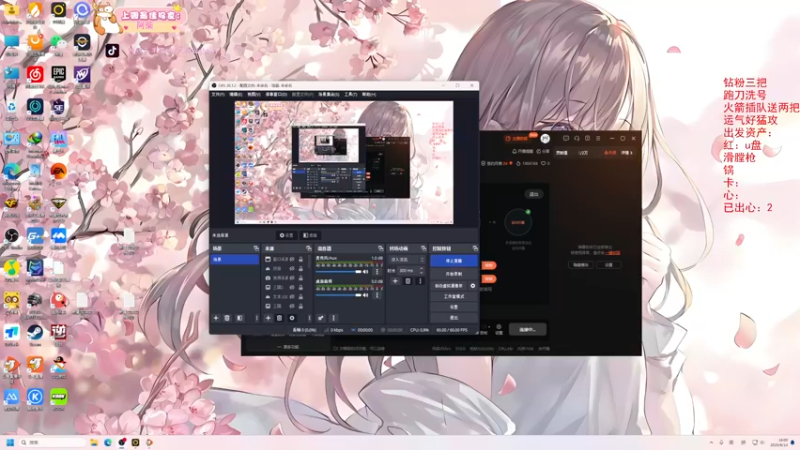
Task: Open scene filters icon in Scenes panel
Action: point(240,318)
